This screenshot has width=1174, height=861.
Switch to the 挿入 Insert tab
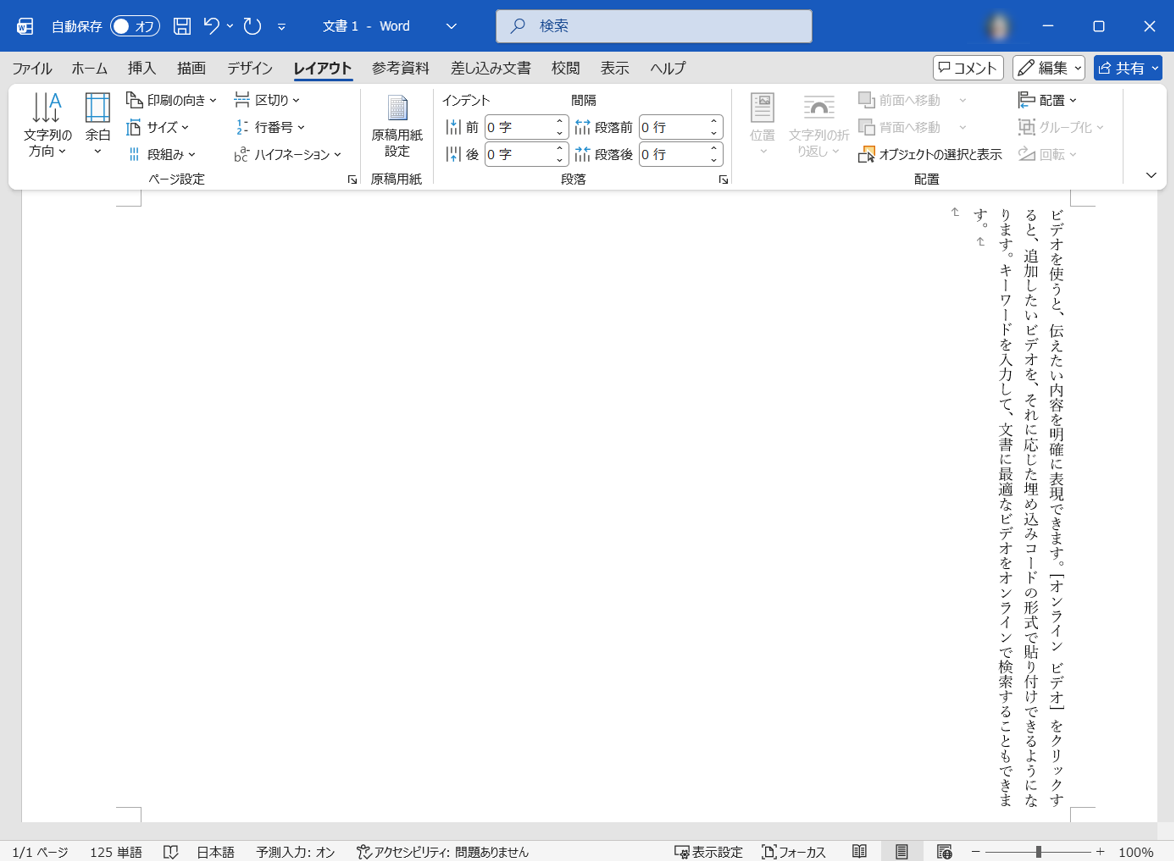pyautogui.click(x=142, y=68)
